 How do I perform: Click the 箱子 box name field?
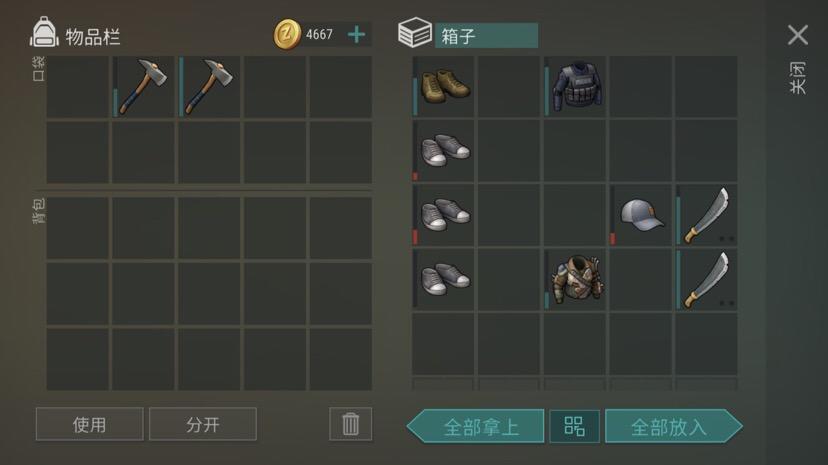486,35
